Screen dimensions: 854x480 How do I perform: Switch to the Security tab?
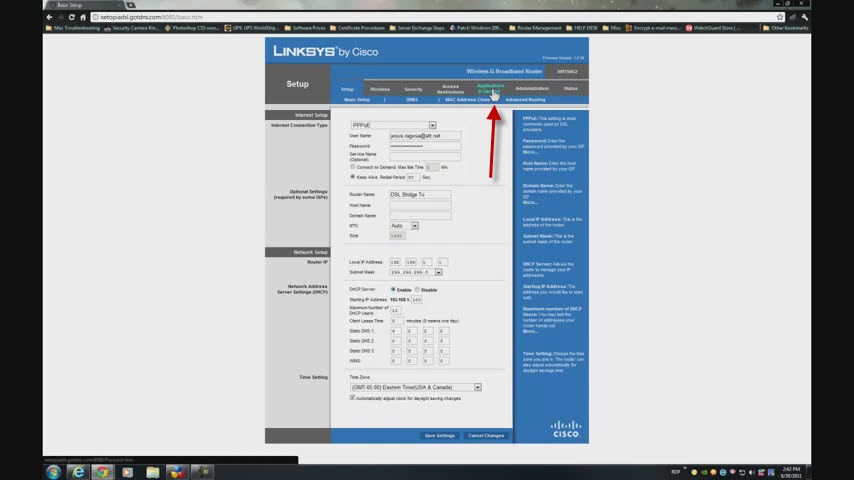coord(413,89)
